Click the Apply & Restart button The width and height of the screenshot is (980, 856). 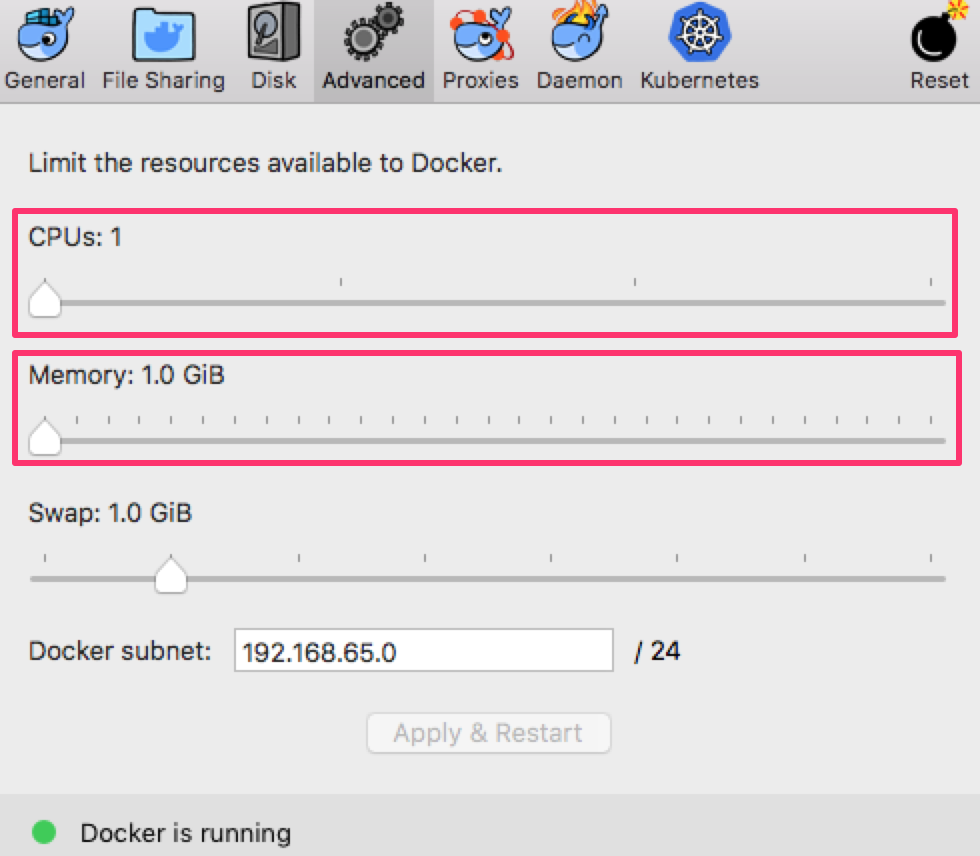click(x=488, y=733)
